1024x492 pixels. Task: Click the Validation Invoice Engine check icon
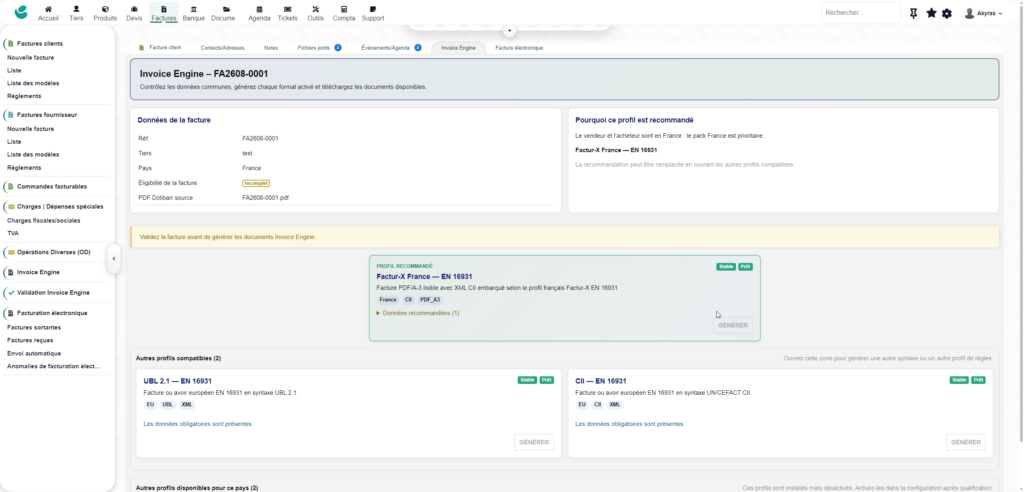coord(11,293)
